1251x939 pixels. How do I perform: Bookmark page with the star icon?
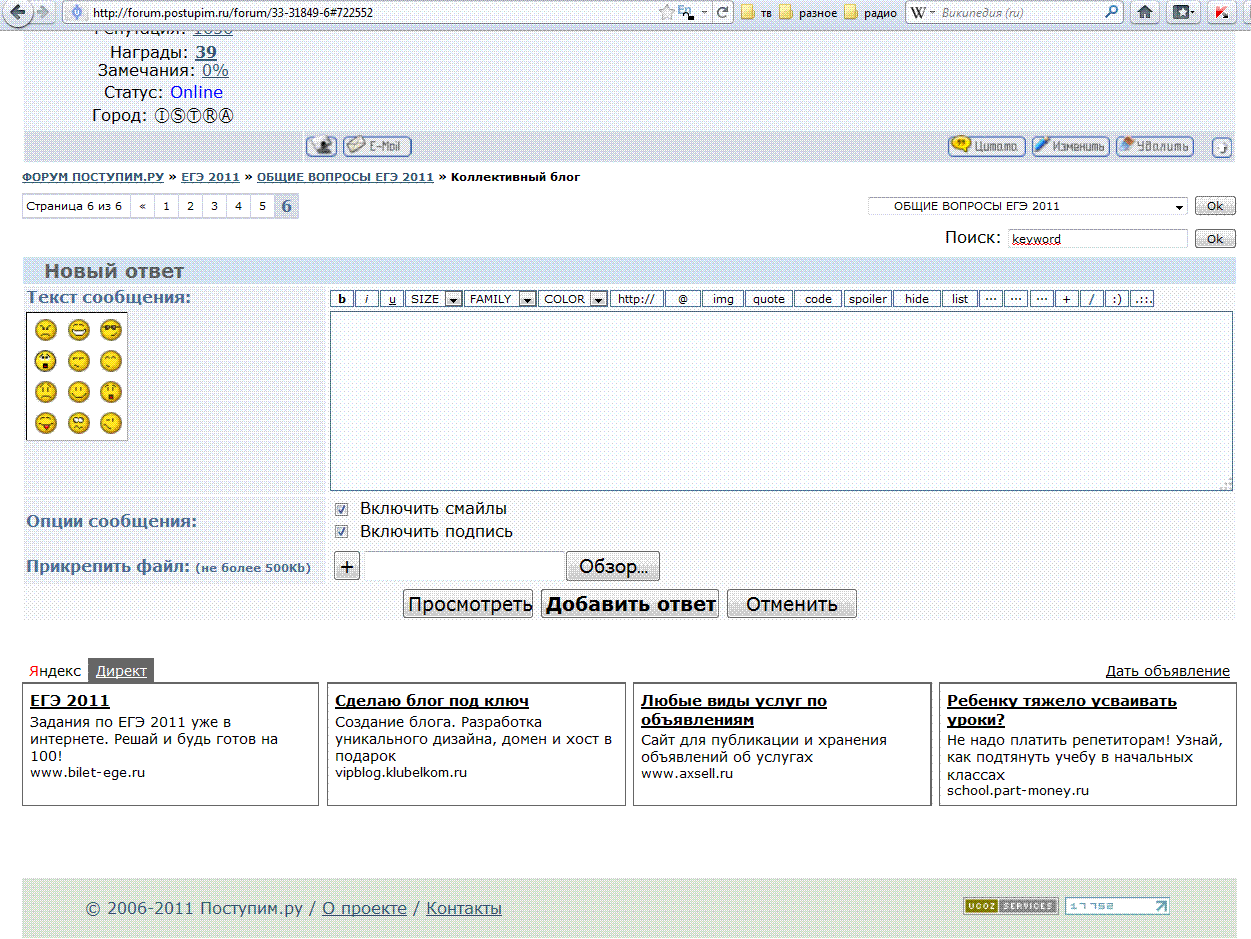667,13
